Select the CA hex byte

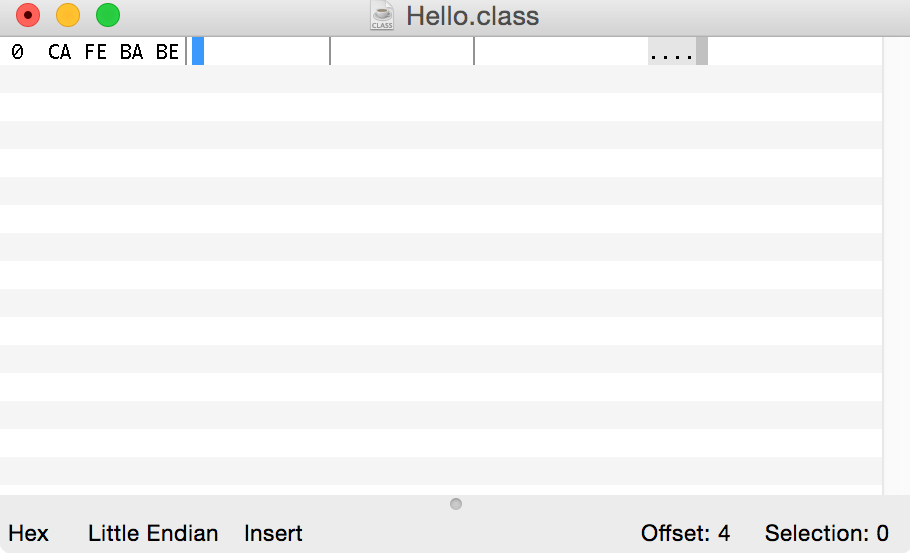[60, 52]
